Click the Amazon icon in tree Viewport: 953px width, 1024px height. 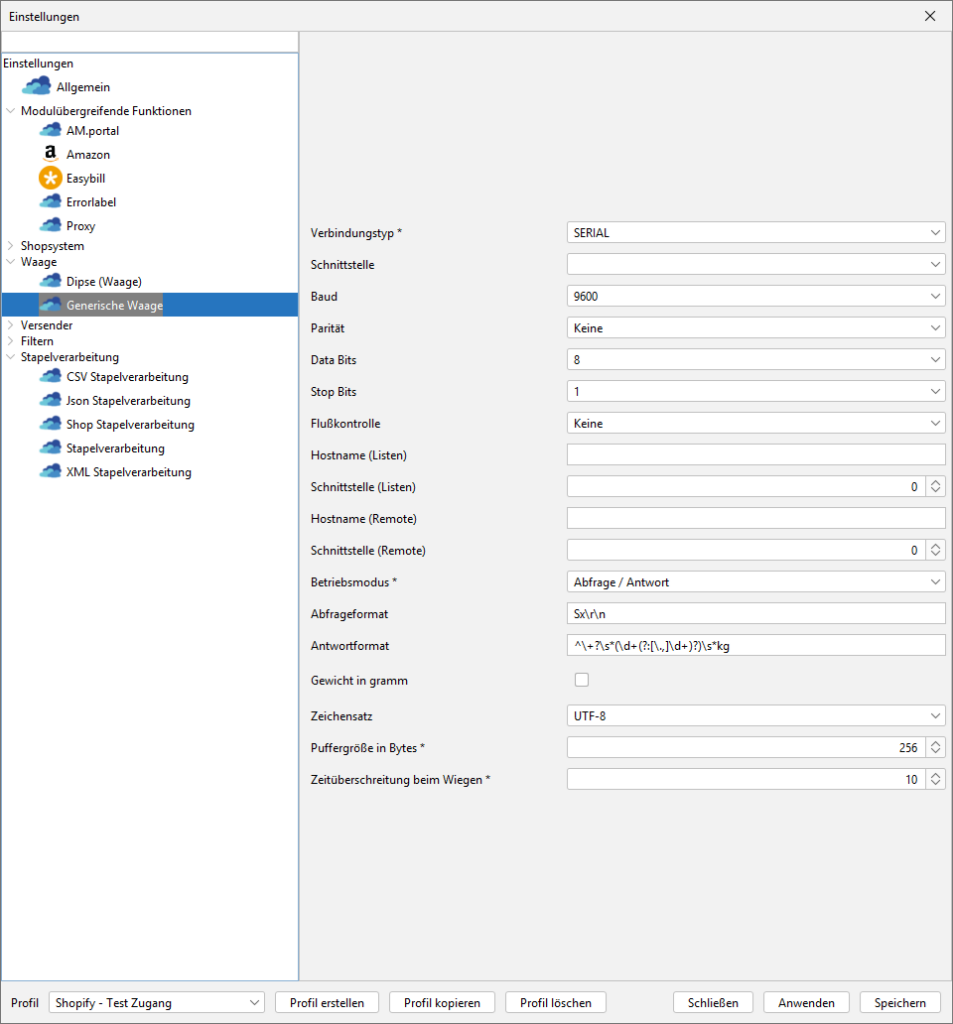pyautogui.click(x=50, y=155)
